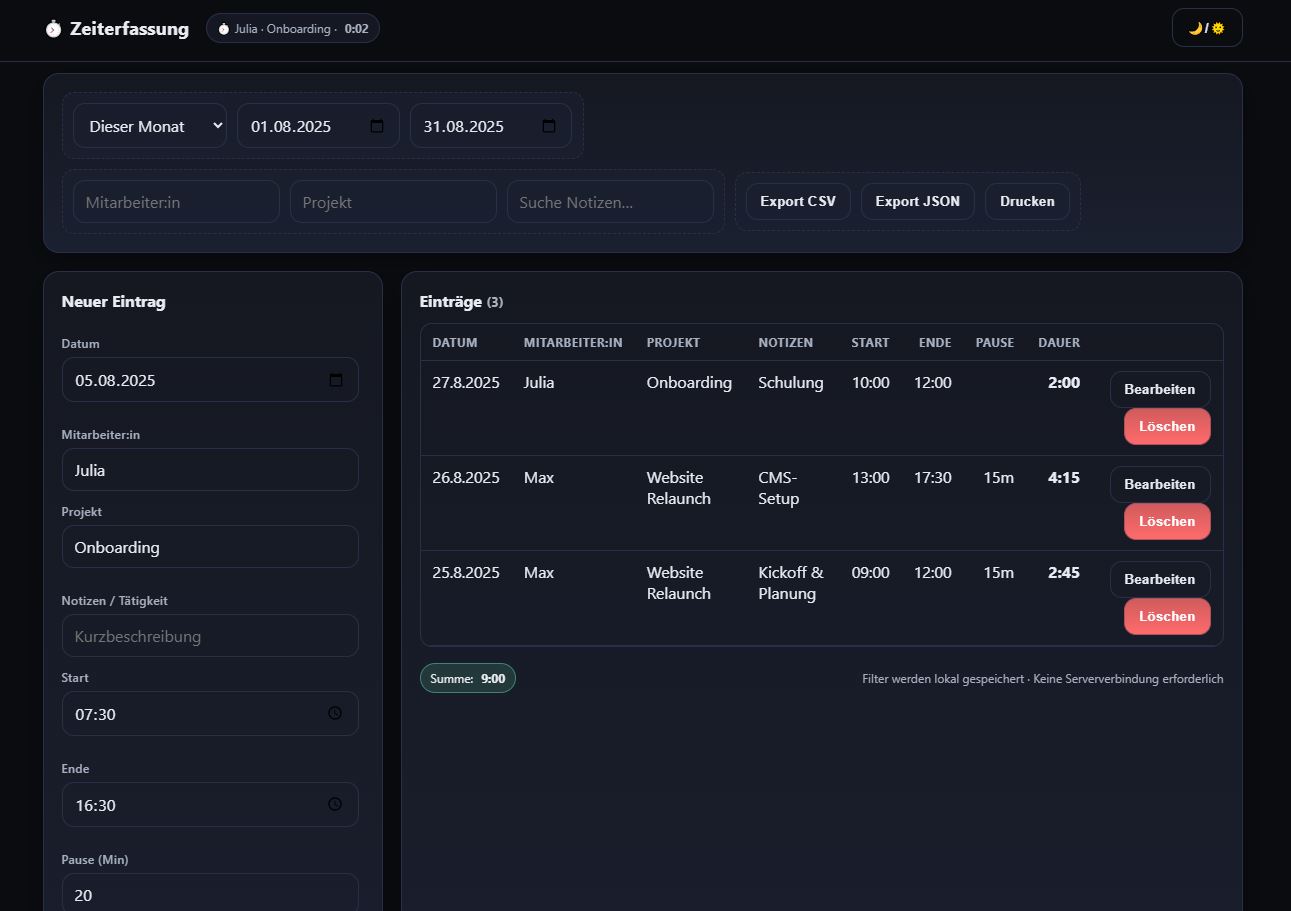The width and height of the screenshot is (1291, 911).
Task: Click the Summe 9:00 total badge
Action: click(x=468, y=678)
